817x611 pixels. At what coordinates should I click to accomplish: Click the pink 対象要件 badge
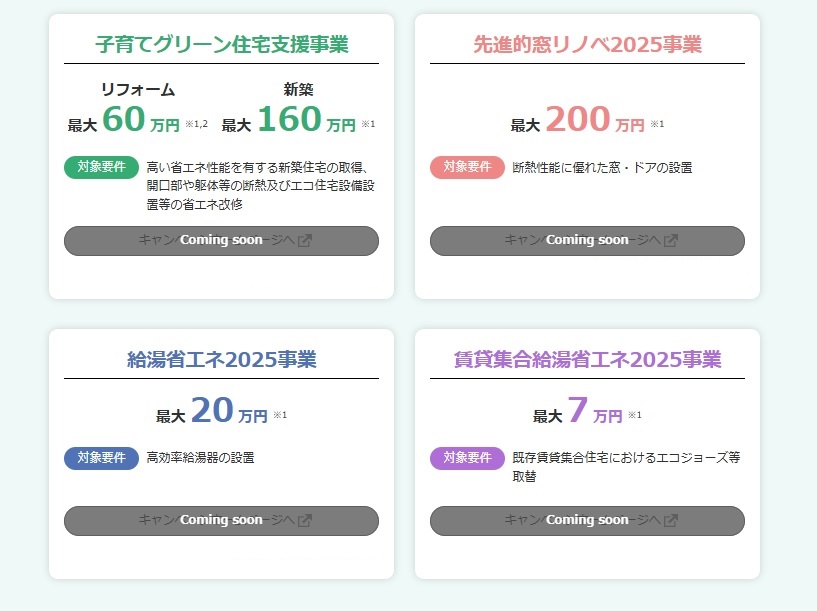(467, 167)
